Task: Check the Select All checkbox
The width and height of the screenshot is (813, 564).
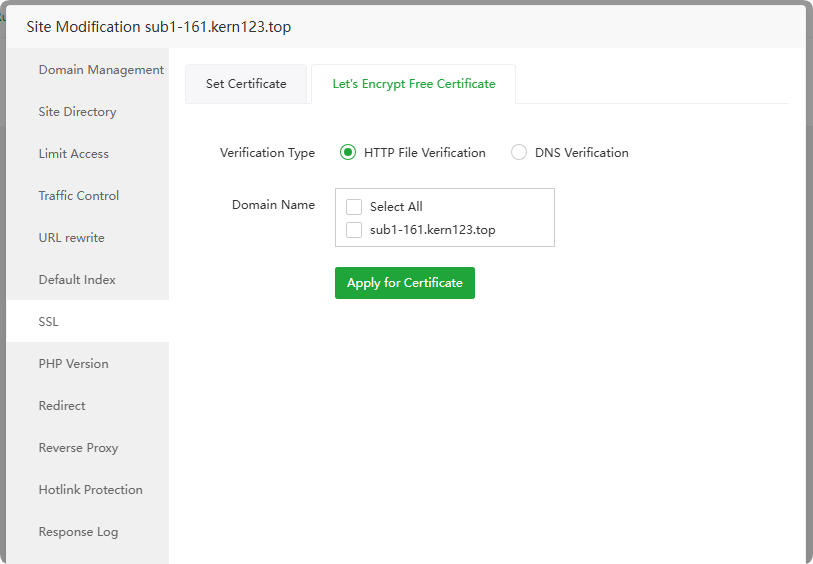Action: click(x=354, y=207)
